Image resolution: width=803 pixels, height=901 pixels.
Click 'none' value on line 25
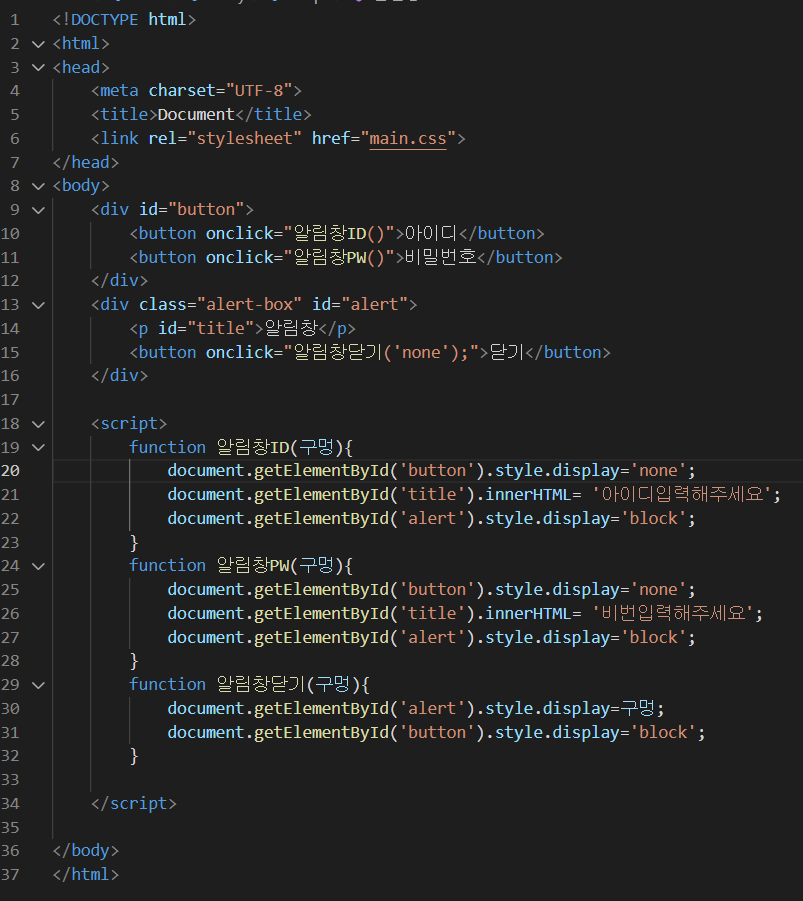658,590
